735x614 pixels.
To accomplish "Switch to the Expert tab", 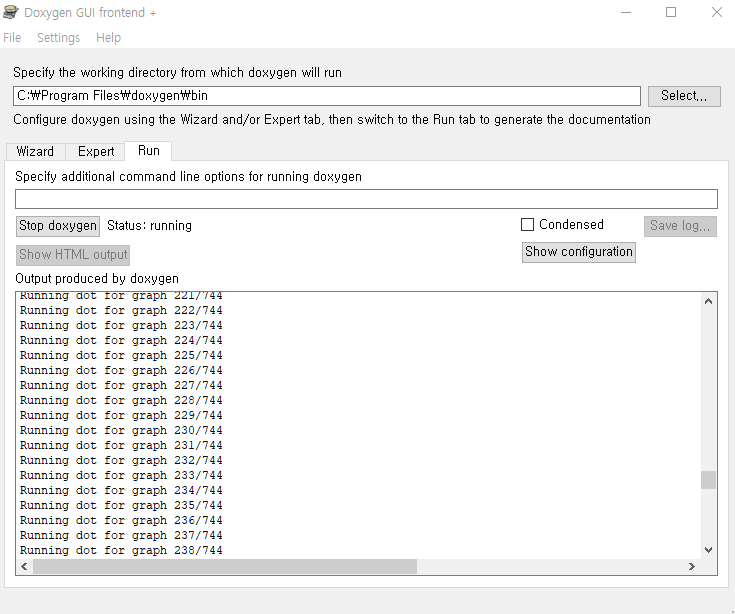I will click(96, 151).
